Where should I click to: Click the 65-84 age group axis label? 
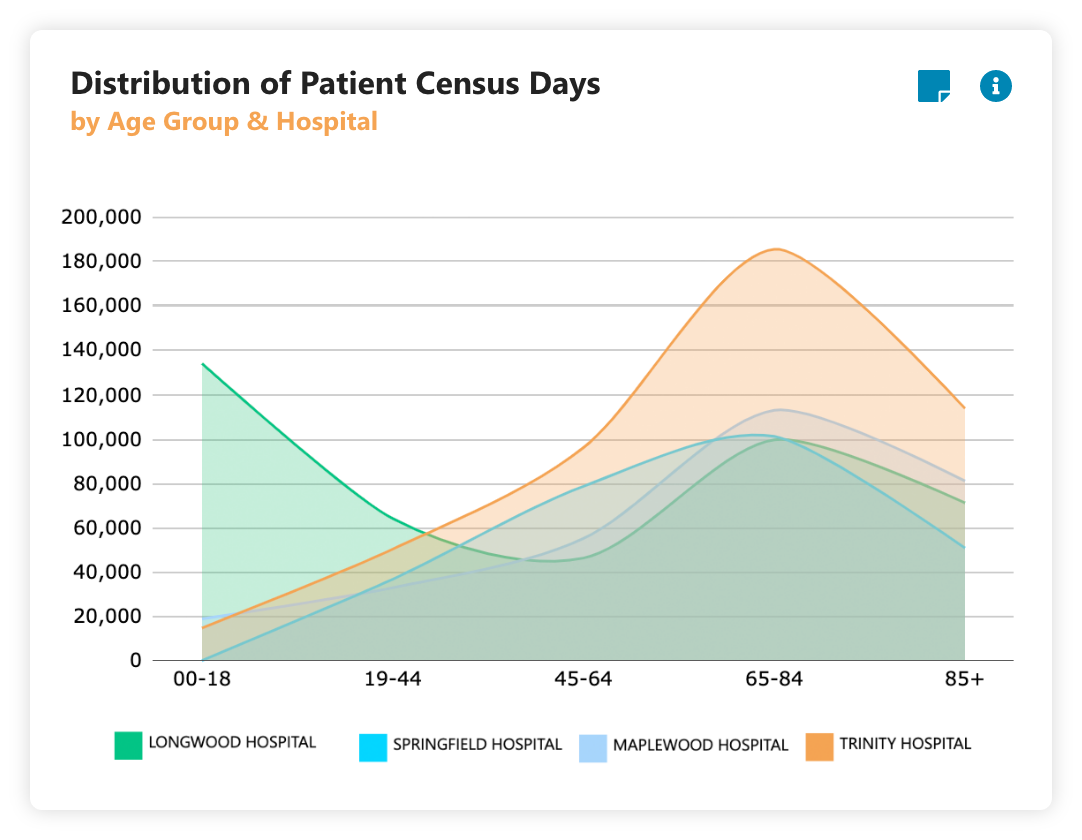pos(774,679)
